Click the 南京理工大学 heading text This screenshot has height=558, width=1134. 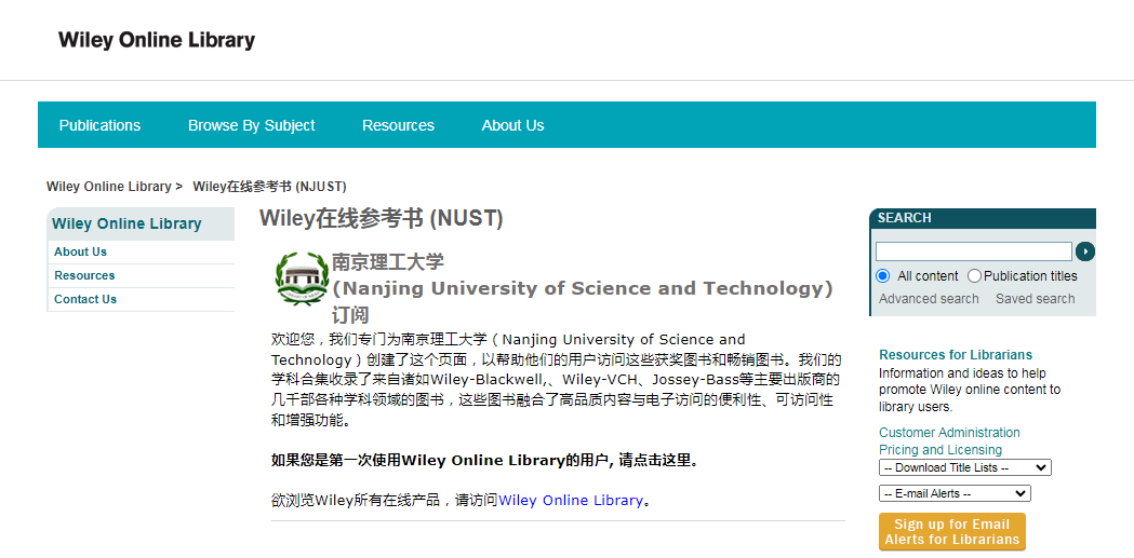pyautogui.click(x=388, y=262)
